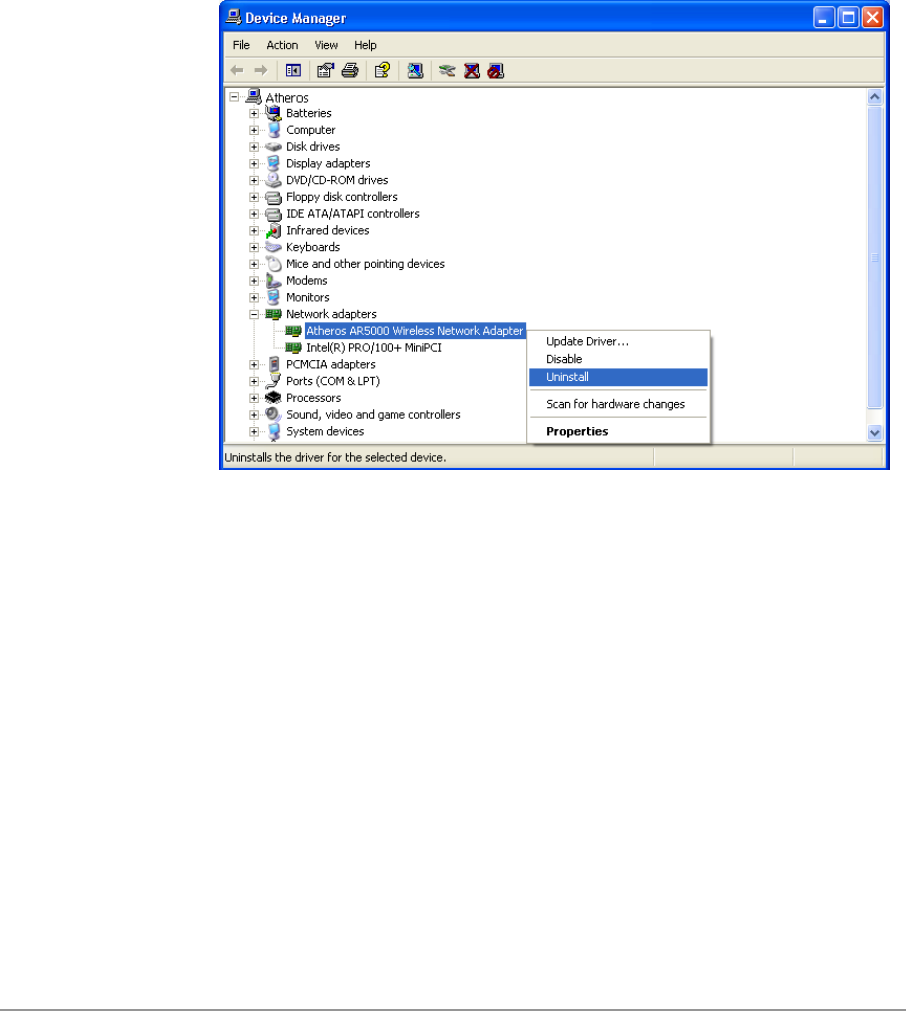Expand the PCMCIA adapters node
Screen dimensions: 906x1011
[x=254, y=365]
